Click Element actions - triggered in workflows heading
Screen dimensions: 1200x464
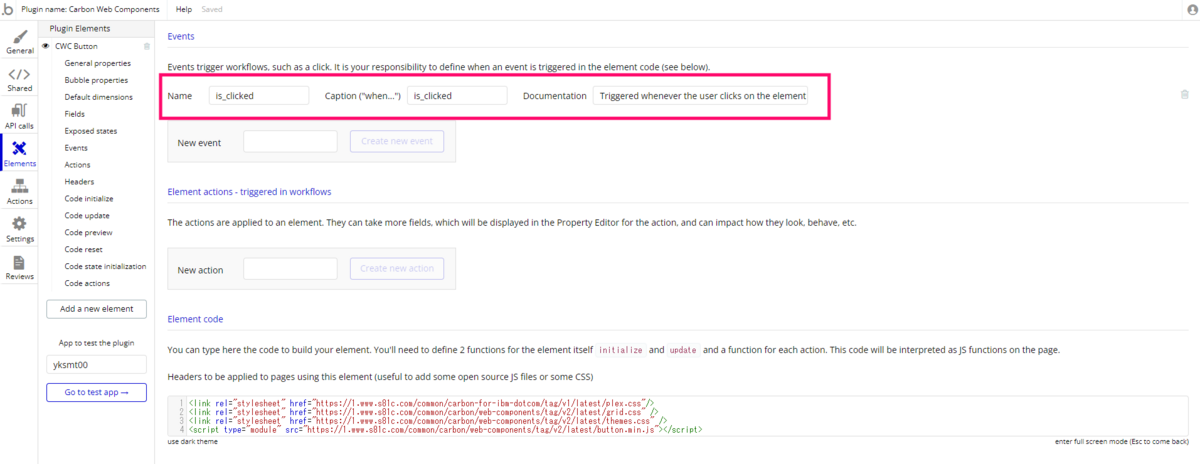pos(249,191)
